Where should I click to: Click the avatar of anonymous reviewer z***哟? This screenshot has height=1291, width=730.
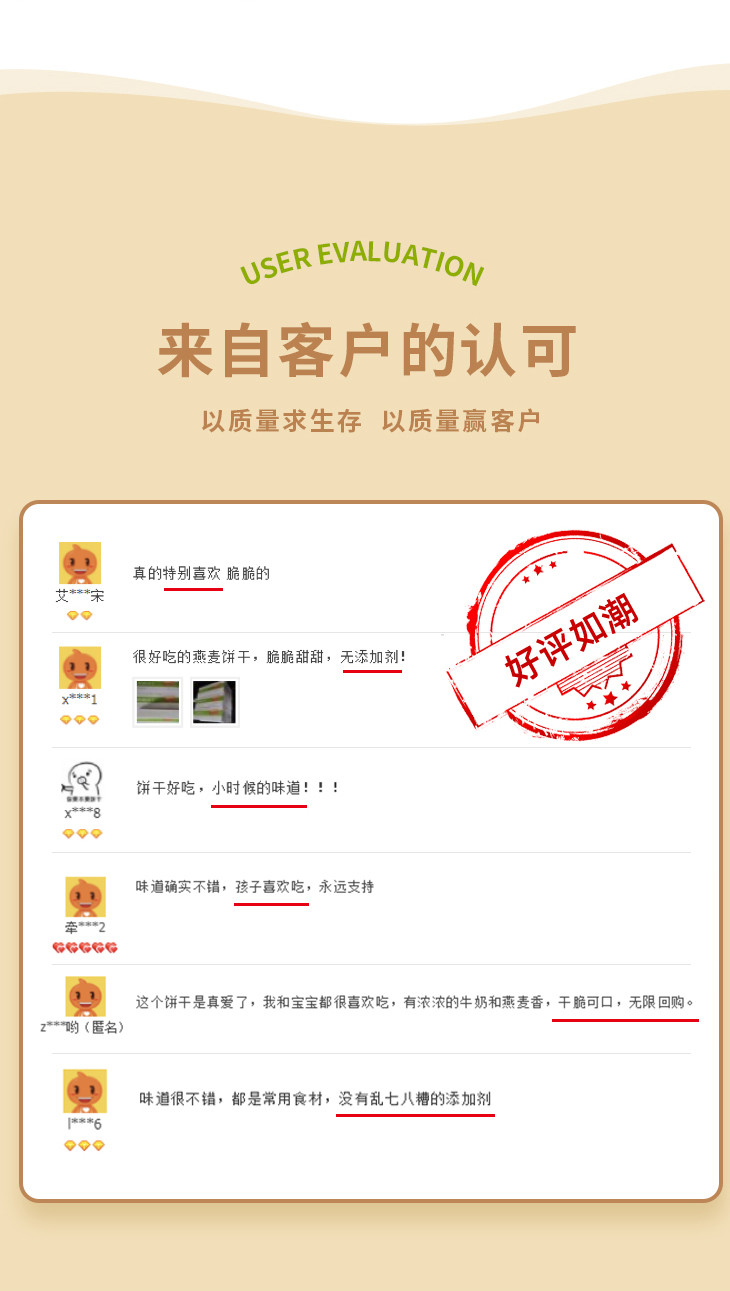85,996
